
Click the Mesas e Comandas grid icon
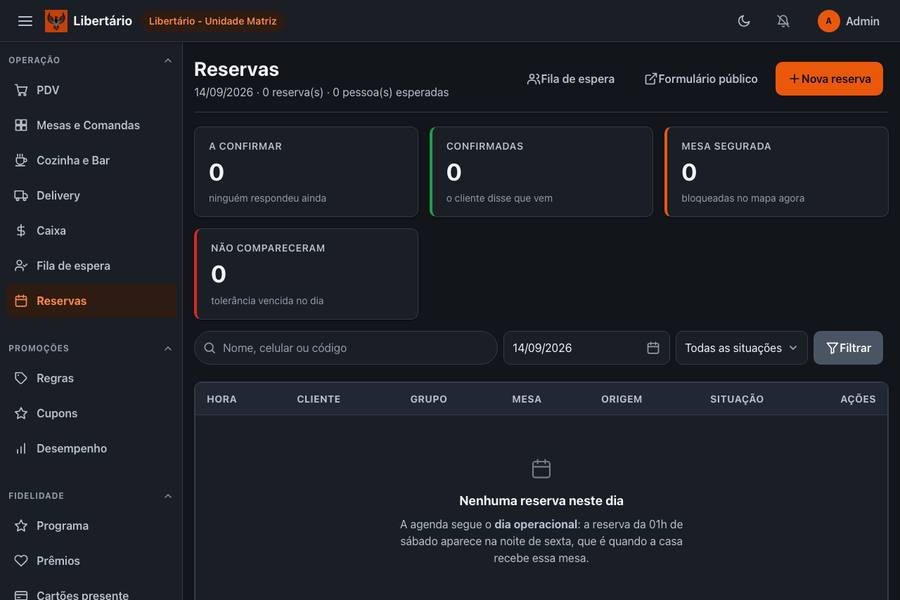tap(21, 125)
